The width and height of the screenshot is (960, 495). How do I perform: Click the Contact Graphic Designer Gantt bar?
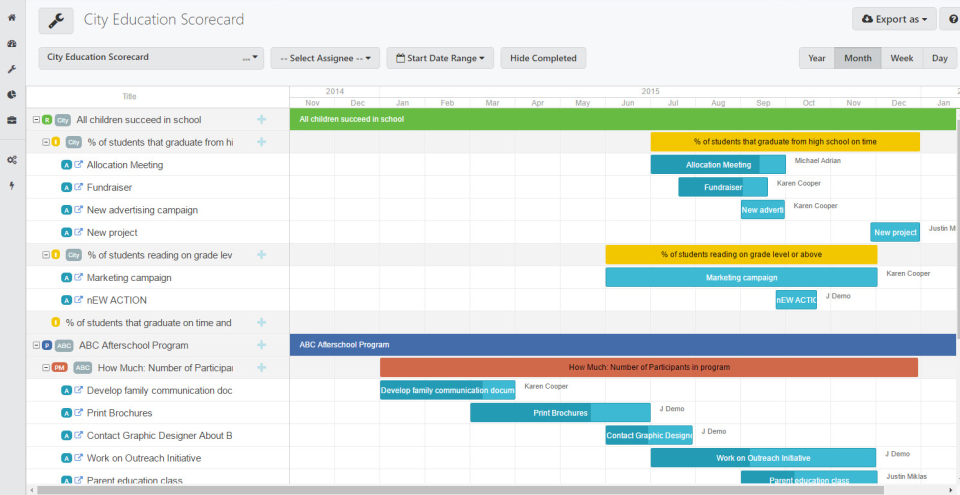649,436
